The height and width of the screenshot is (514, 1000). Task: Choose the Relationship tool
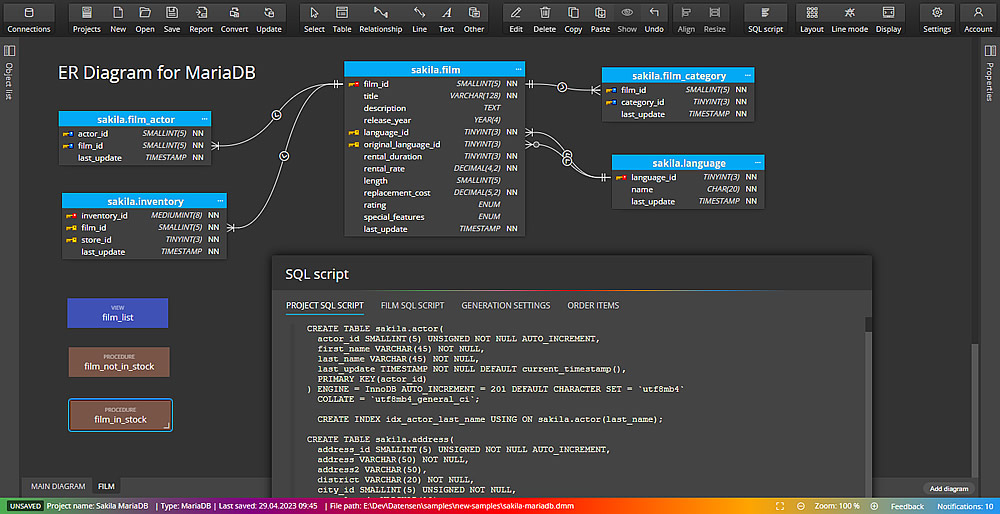[380, 18]
